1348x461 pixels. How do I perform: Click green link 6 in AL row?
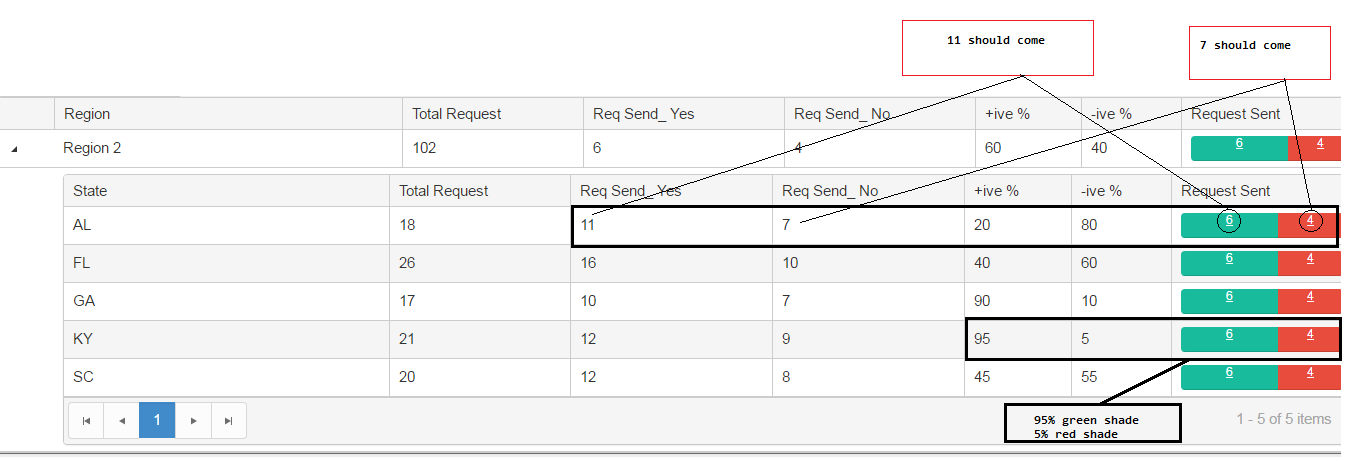click(x=1229, y=220)
